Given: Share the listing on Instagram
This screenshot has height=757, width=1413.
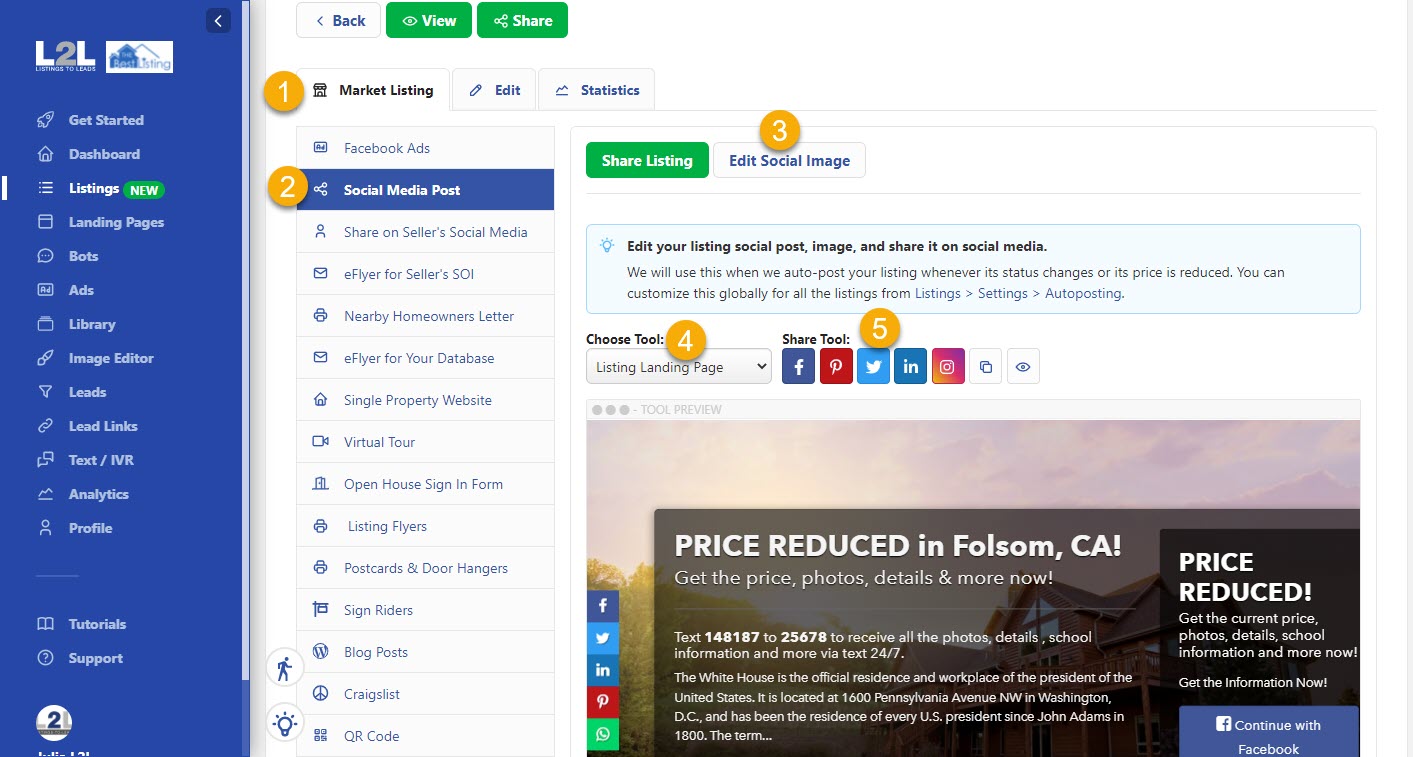Looking at the screenshot, I should pyautogui.click(x=947, y=366).
